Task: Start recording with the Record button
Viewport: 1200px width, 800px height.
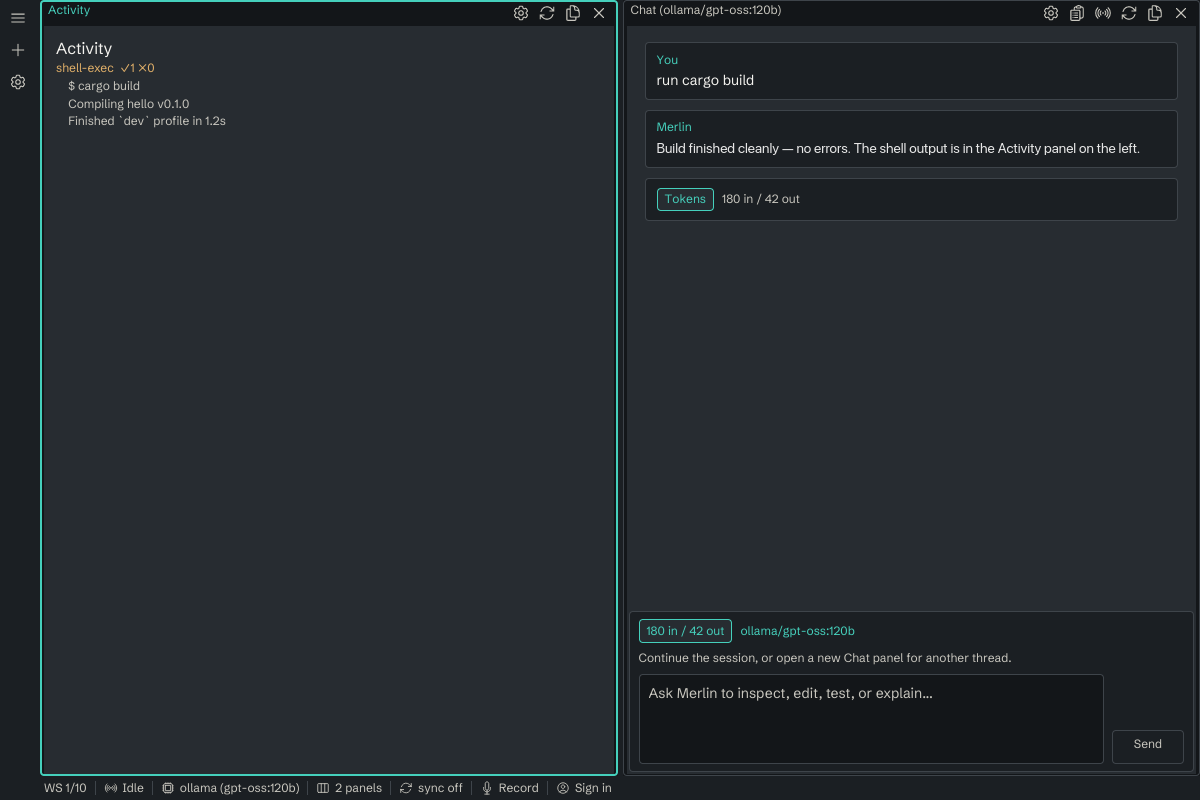Action: 510,788
